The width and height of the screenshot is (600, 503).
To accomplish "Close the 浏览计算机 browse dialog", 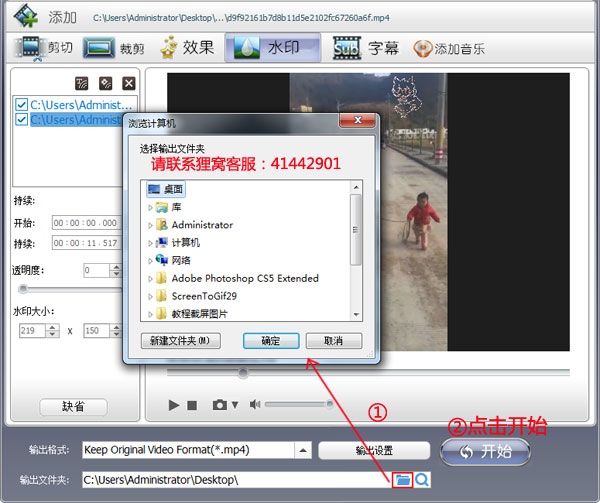I will pyautogui.click(x=357, y=120).
